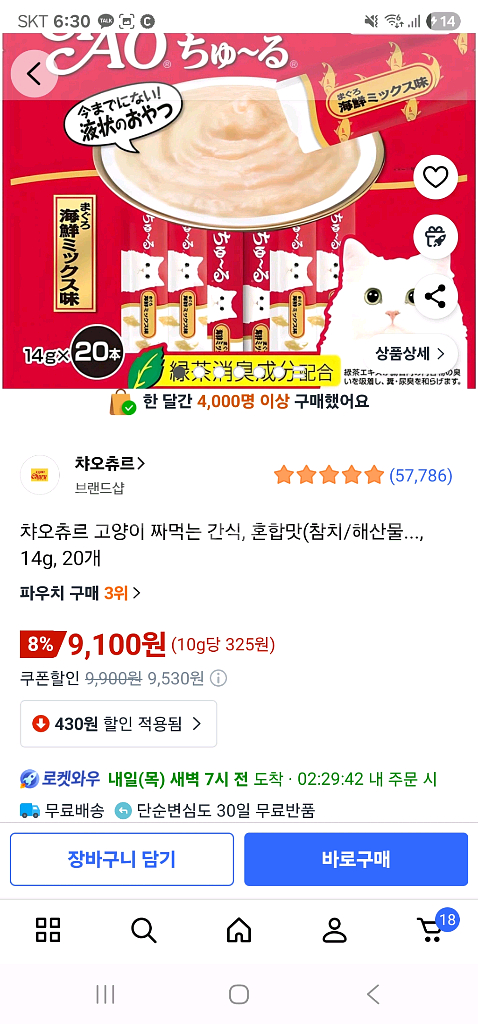478x1024 pixels.
Task: Tap Android recent apps button
Action: pyautogui.click(x=105, y=995)
